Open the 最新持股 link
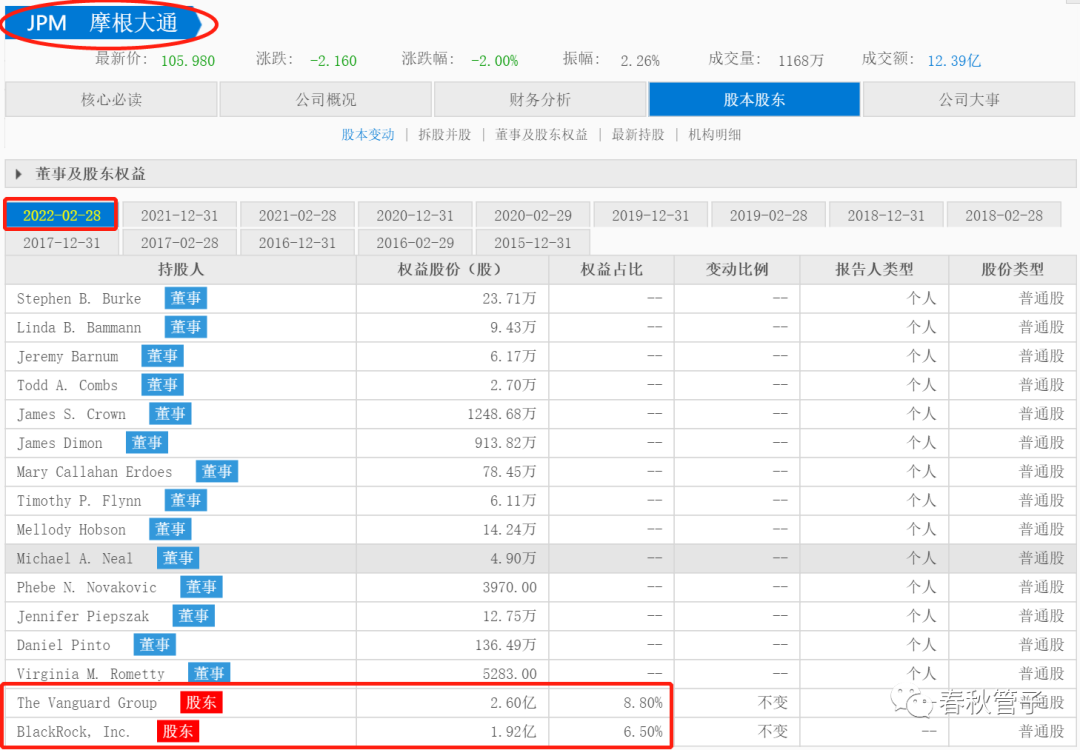The image size is (1080, 750). 638,135
